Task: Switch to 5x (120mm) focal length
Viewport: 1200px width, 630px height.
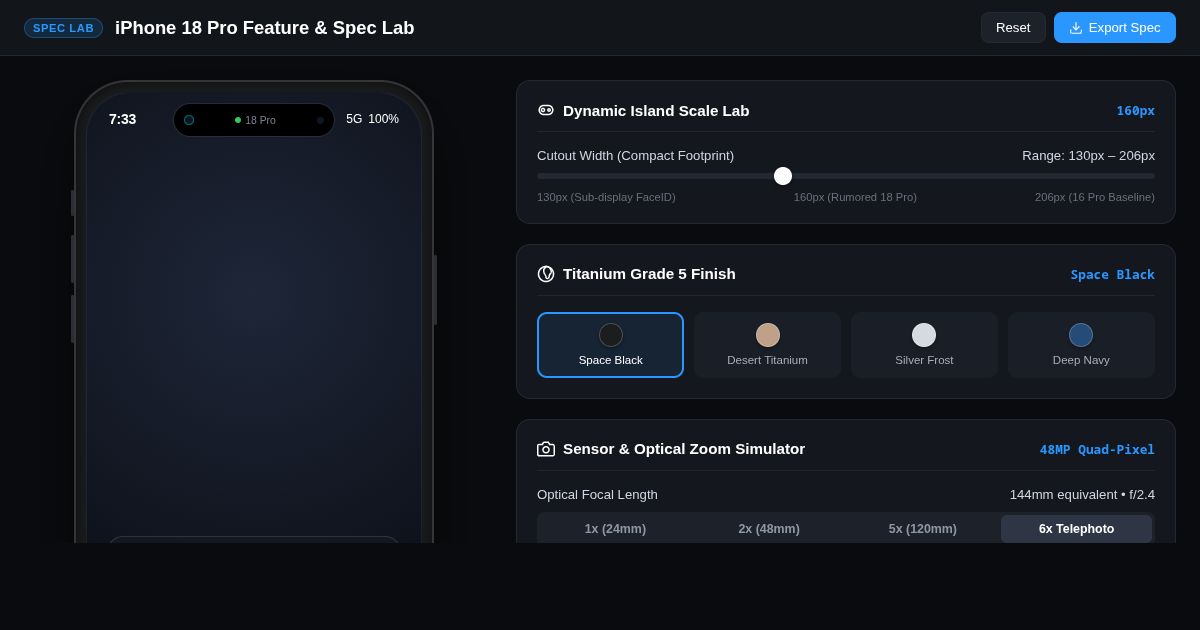Action: point(923,529)
